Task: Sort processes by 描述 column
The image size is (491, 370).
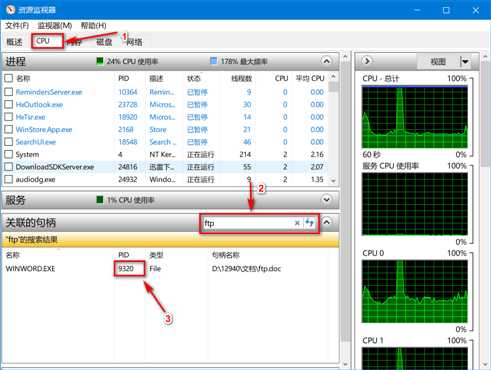Action: click(x=156, y=78)
